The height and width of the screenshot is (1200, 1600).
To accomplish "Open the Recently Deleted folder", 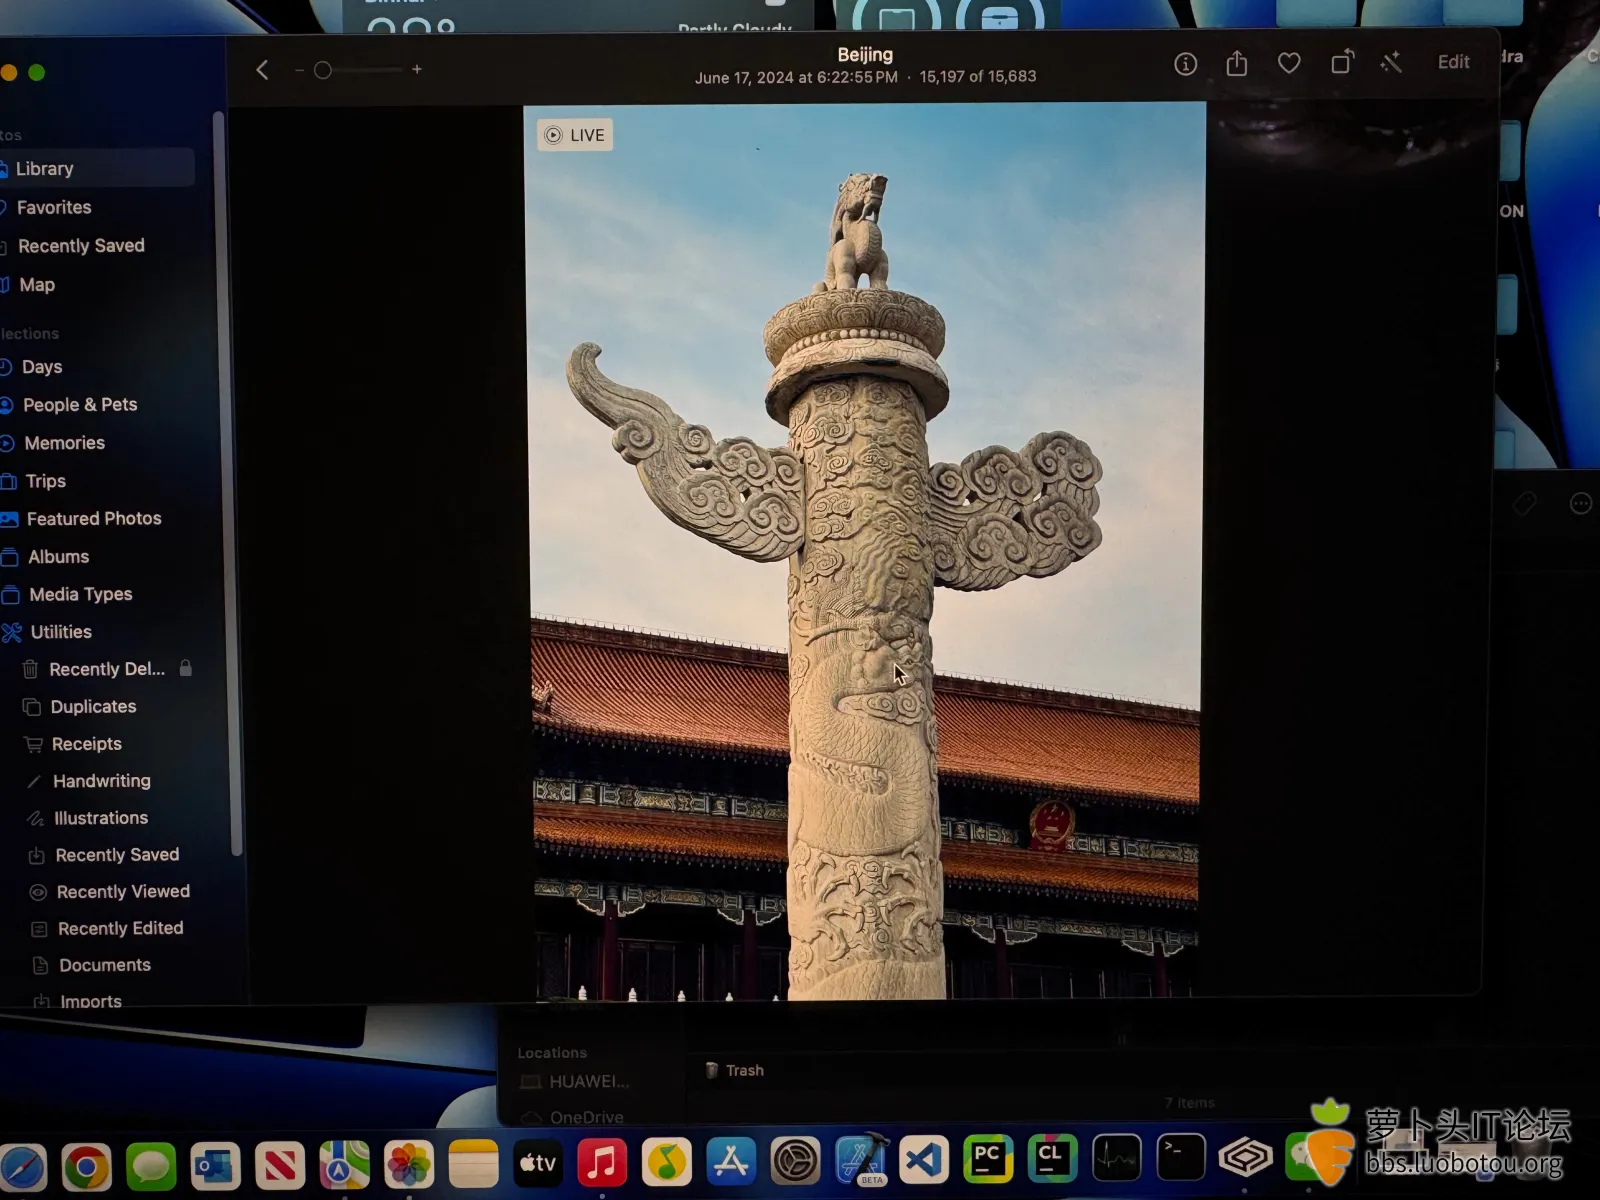I will [107, 669].
